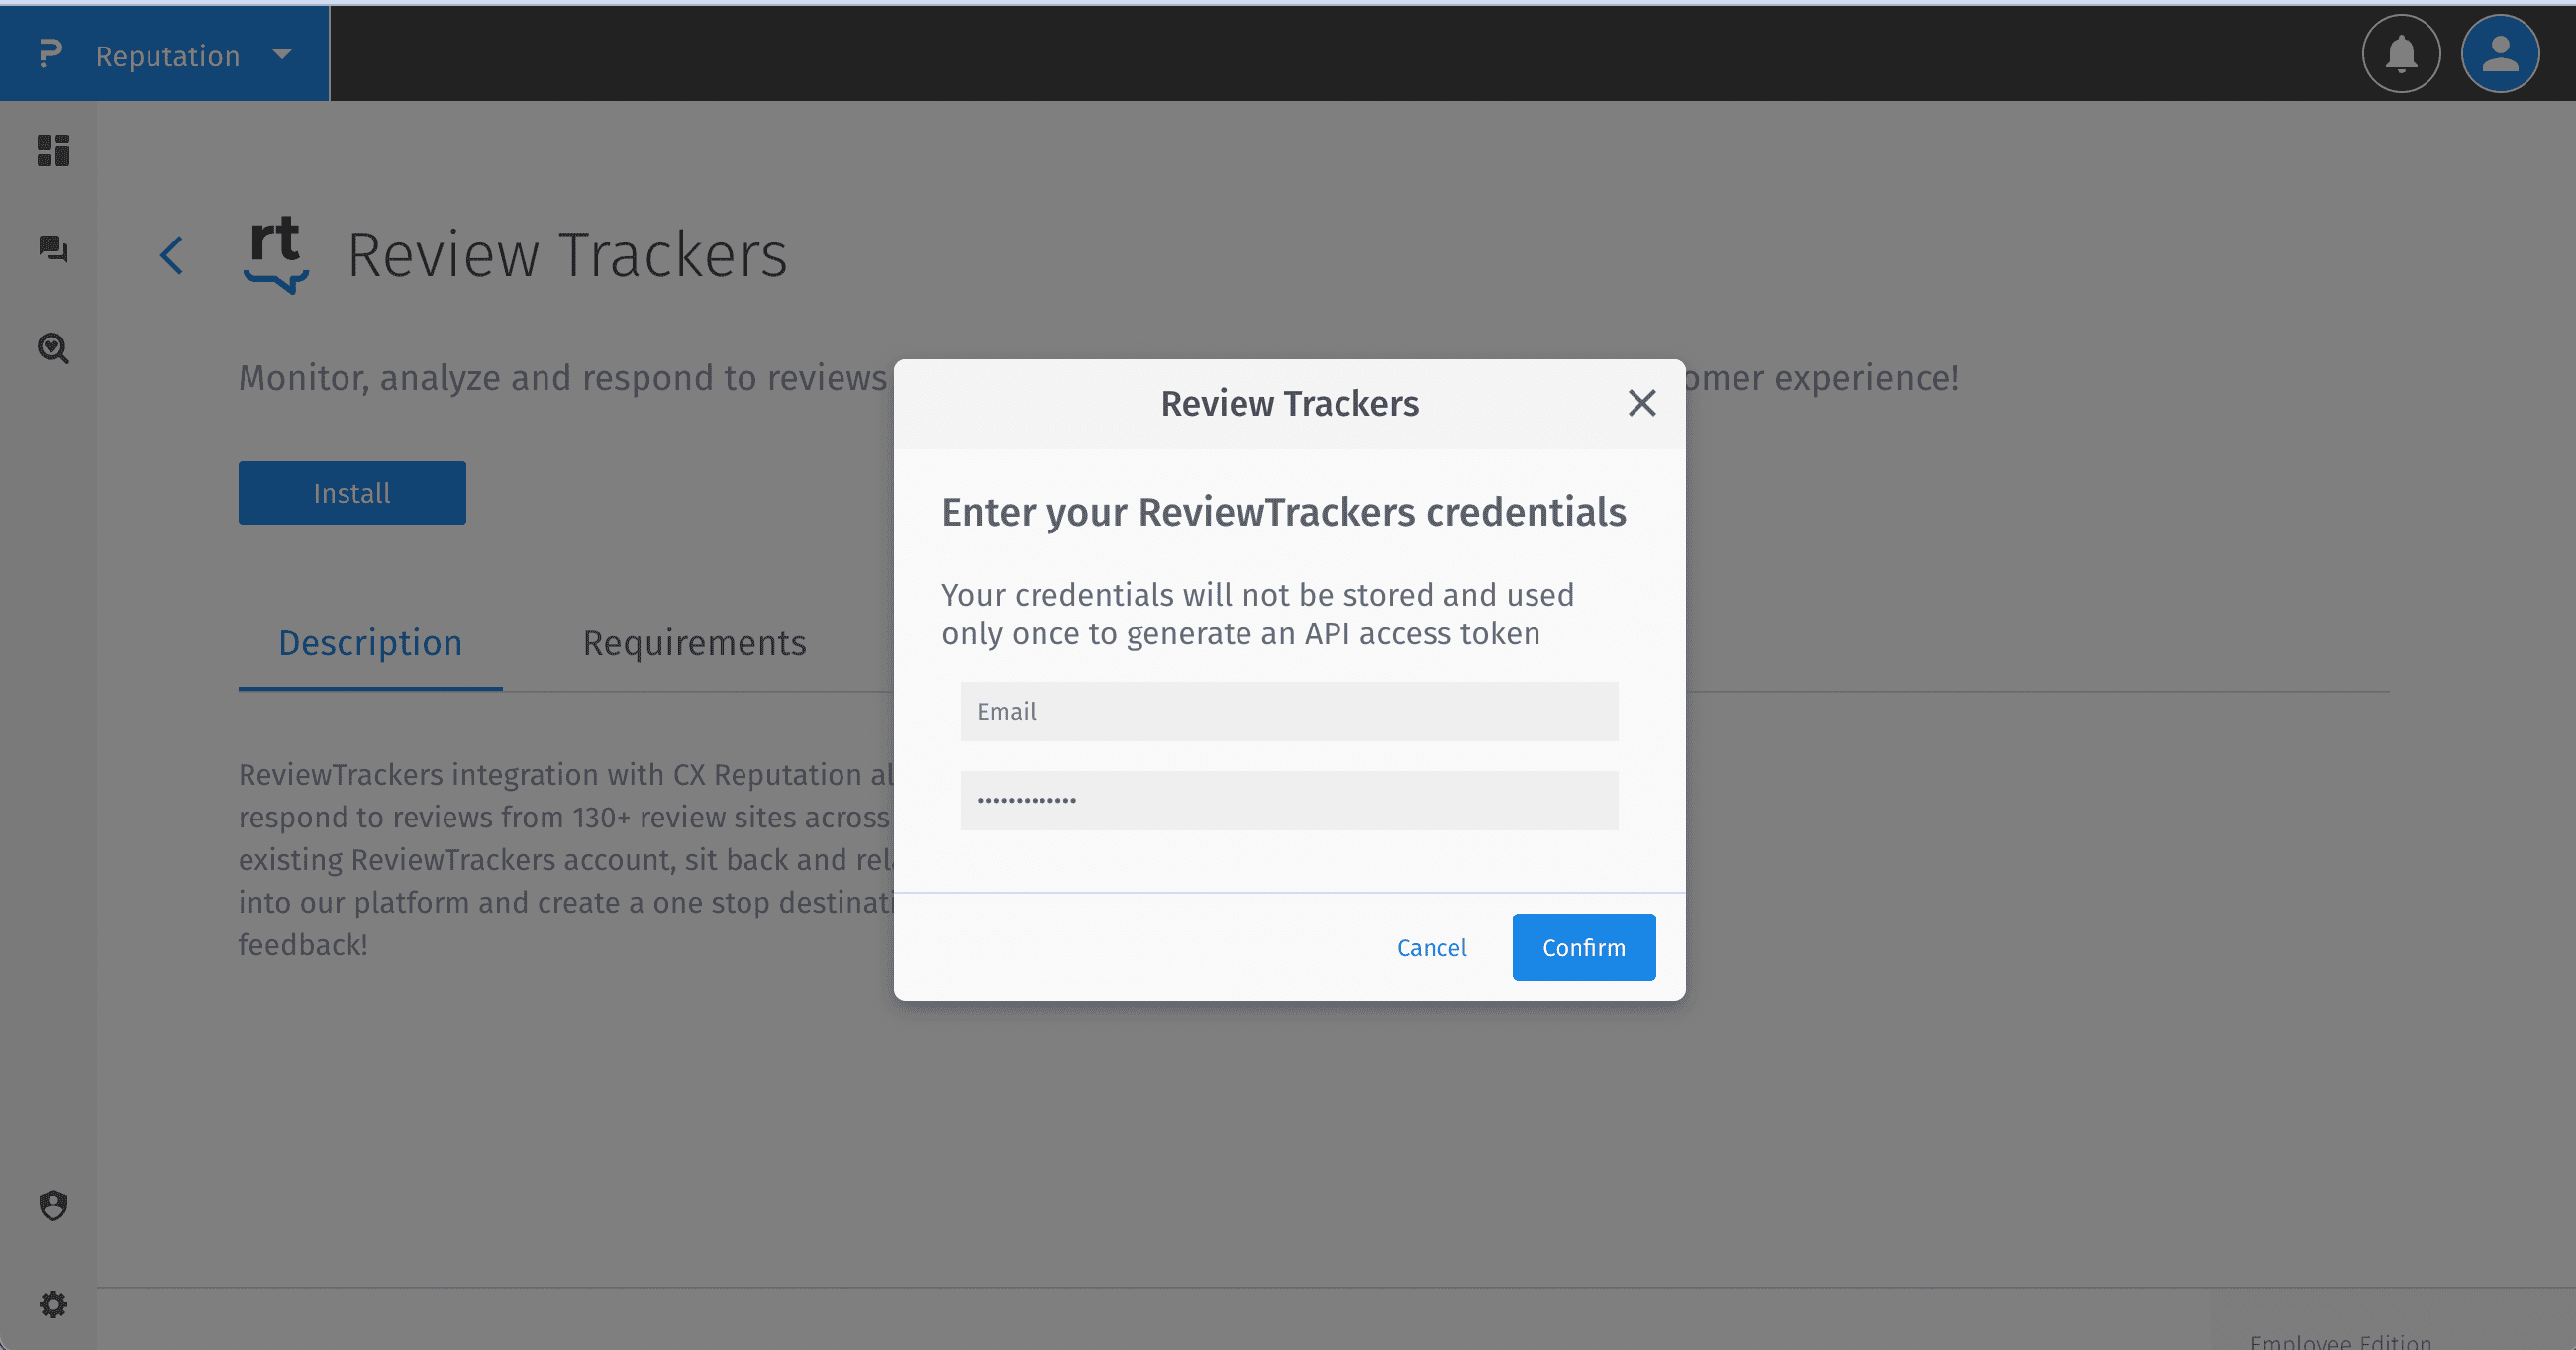This screenshot has width=2576, height=1350.
Task: Open the admin shield icon in sidebar
Action: tap(53, 1205)
